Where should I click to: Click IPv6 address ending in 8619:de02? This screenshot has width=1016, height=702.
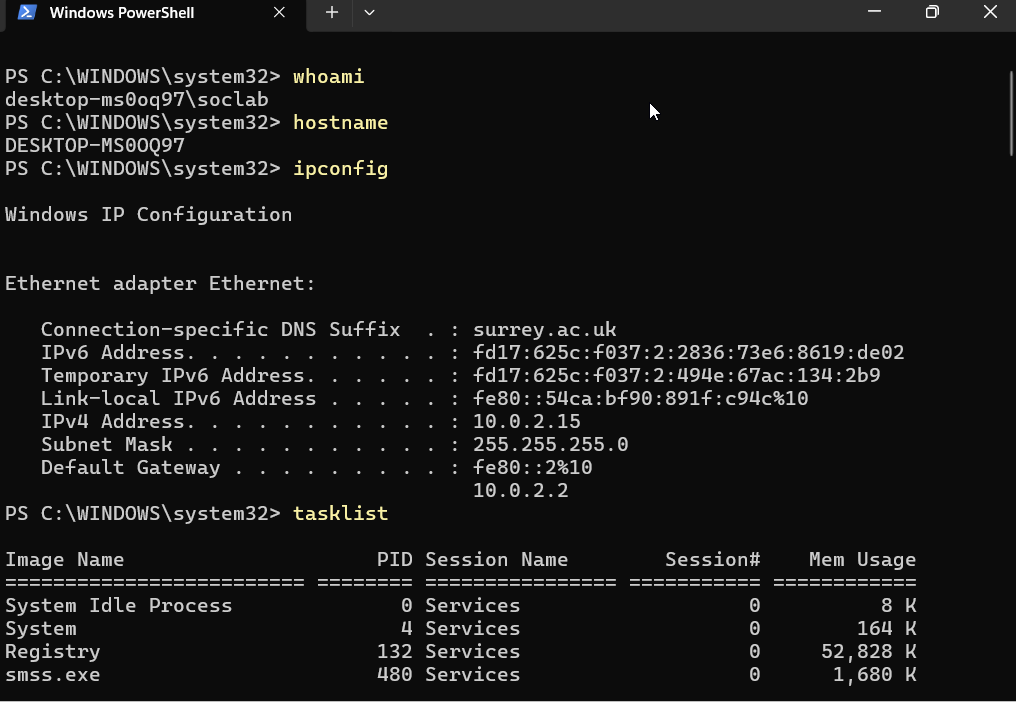pyautogui.click(x=688, y=353)
